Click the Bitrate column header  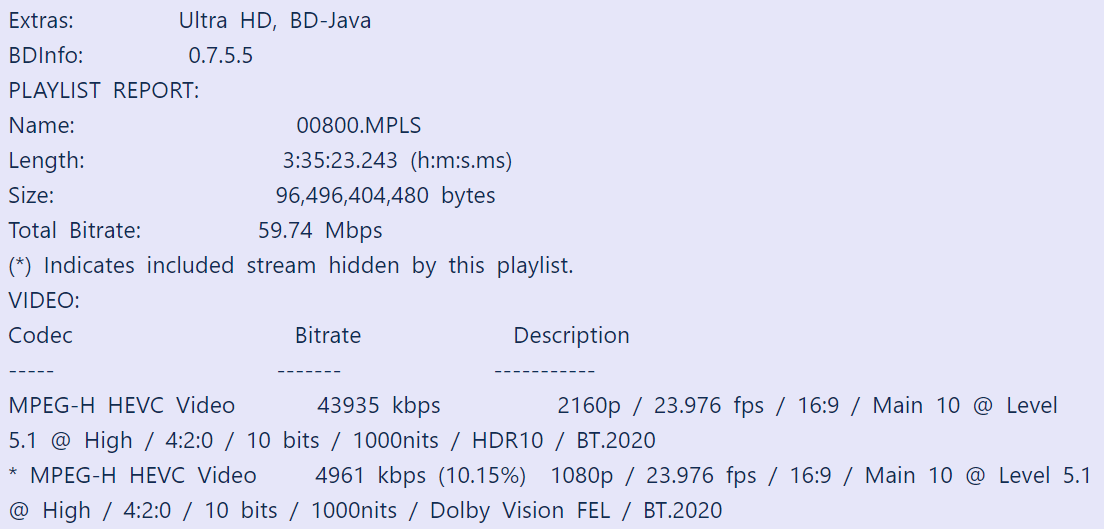click(327, 335)
